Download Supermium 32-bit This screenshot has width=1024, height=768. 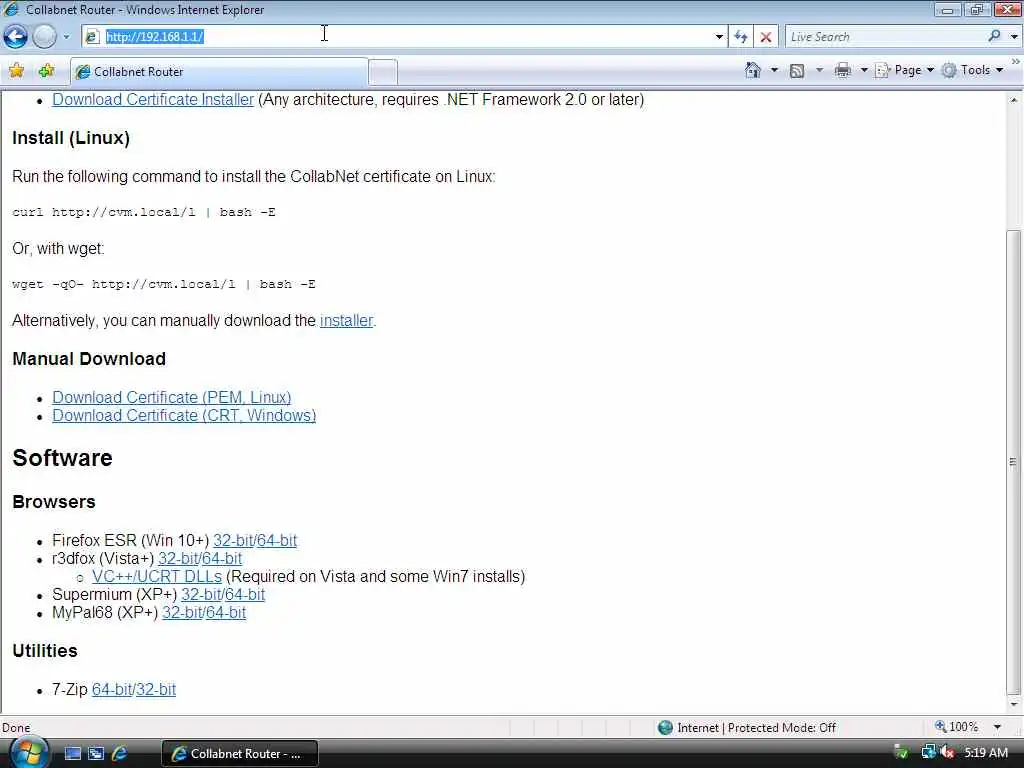coord(200,595)
